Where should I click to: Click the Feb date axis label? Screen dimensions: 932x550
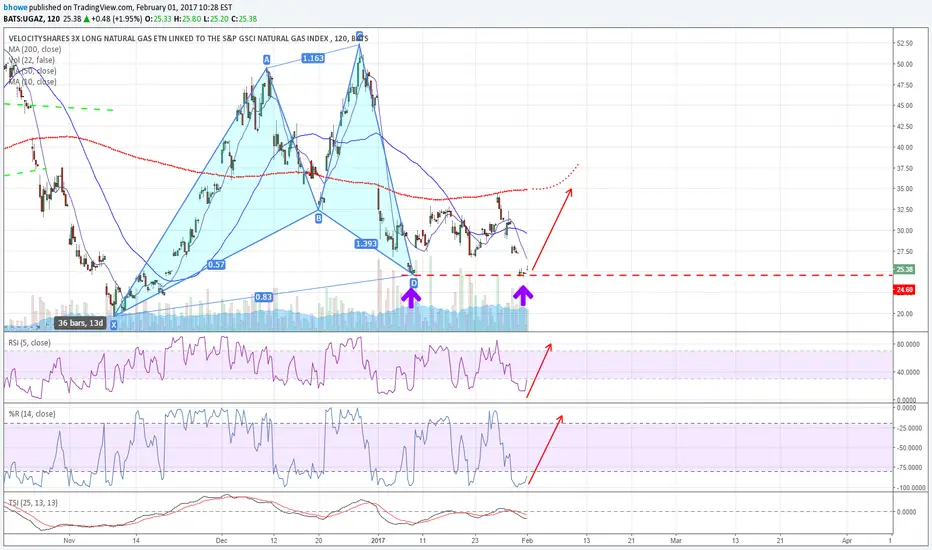pyautogui.click(x=527, y=540)
